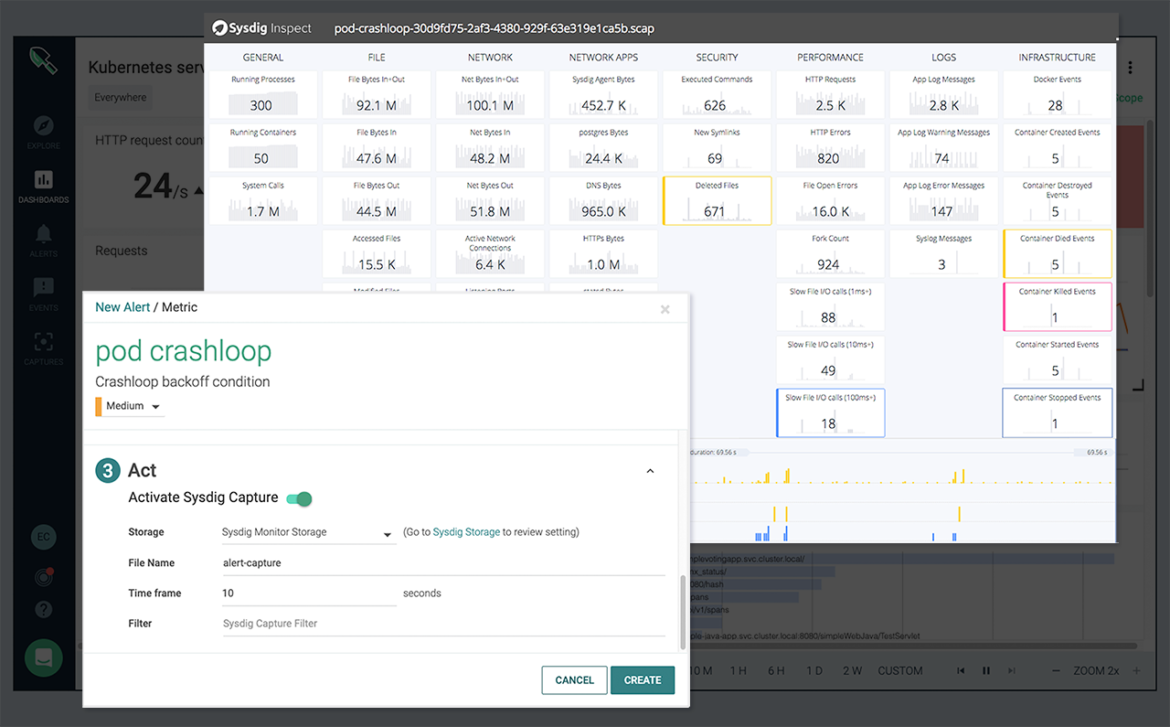Click the Time frame seconds field

tap(309, 593)
